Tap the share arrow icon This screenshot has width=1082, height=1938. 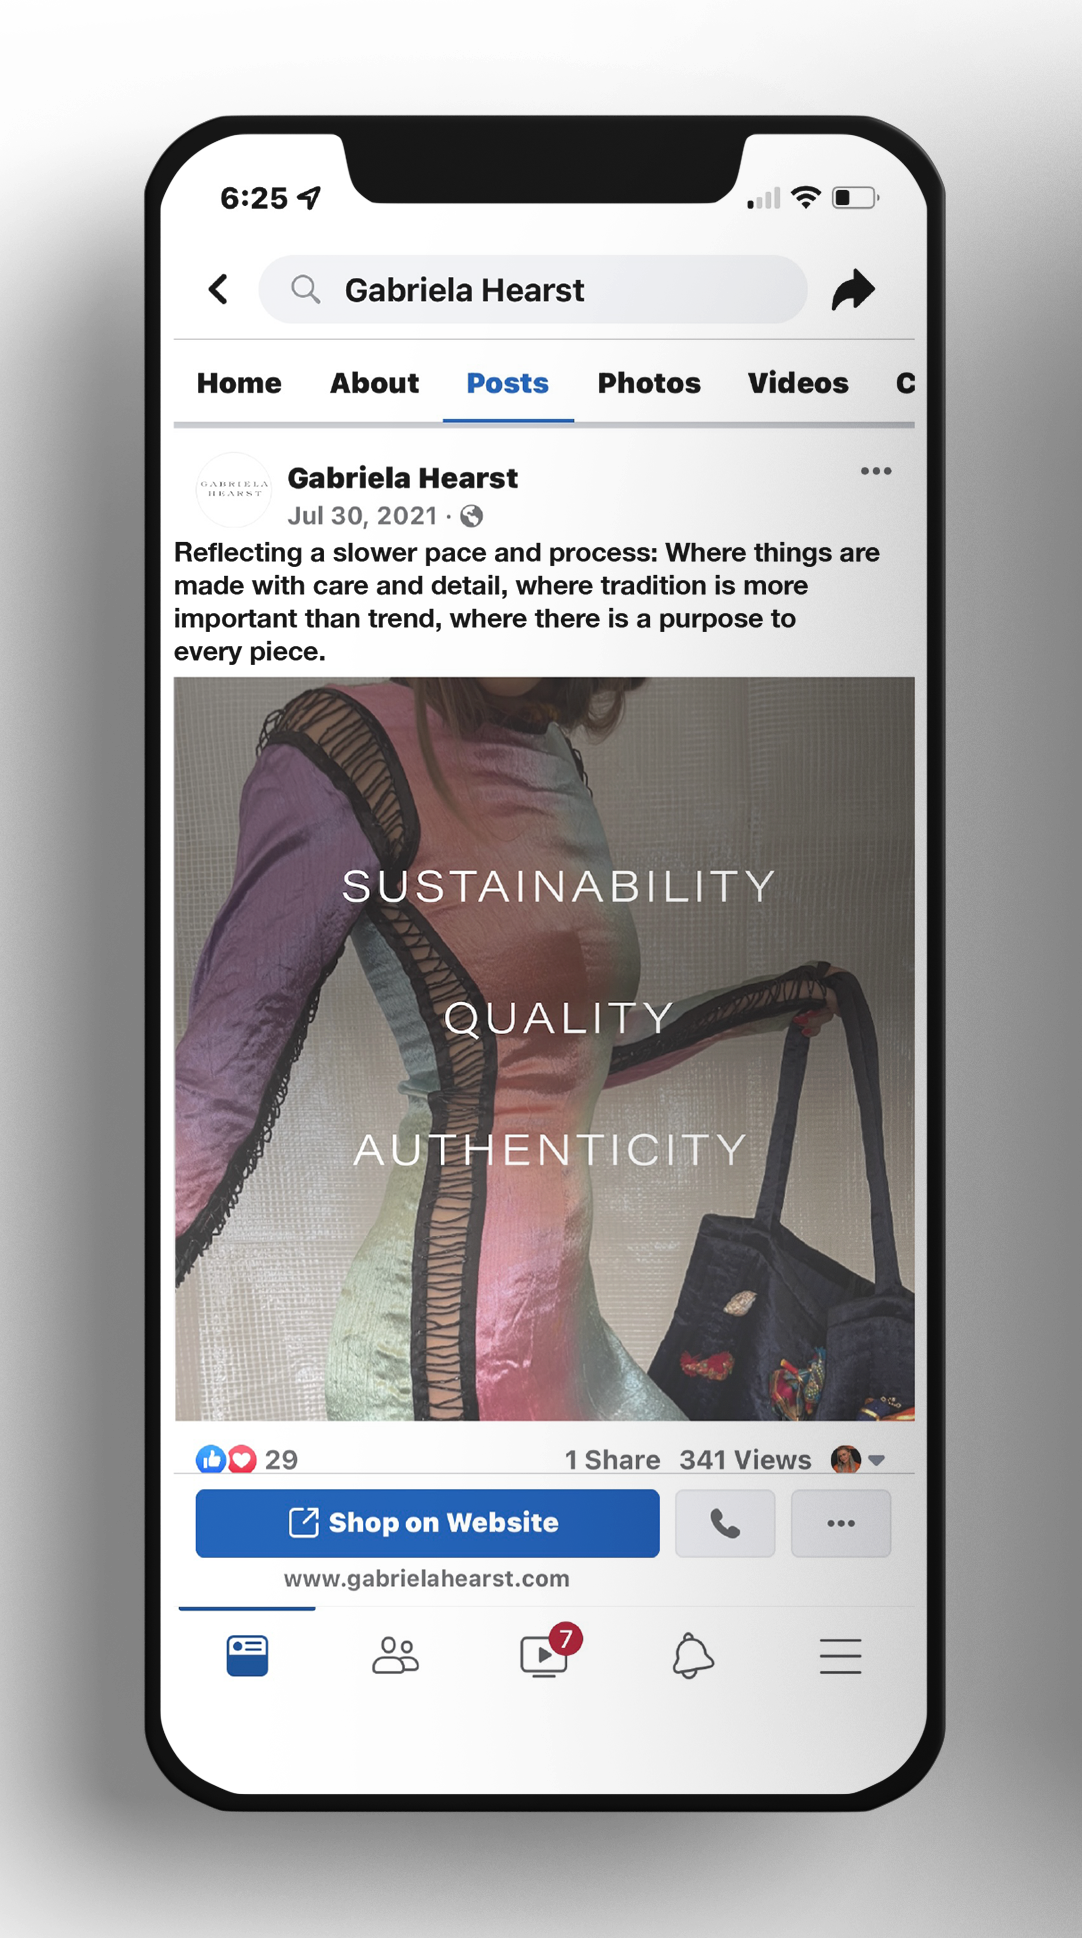point(853,290)
